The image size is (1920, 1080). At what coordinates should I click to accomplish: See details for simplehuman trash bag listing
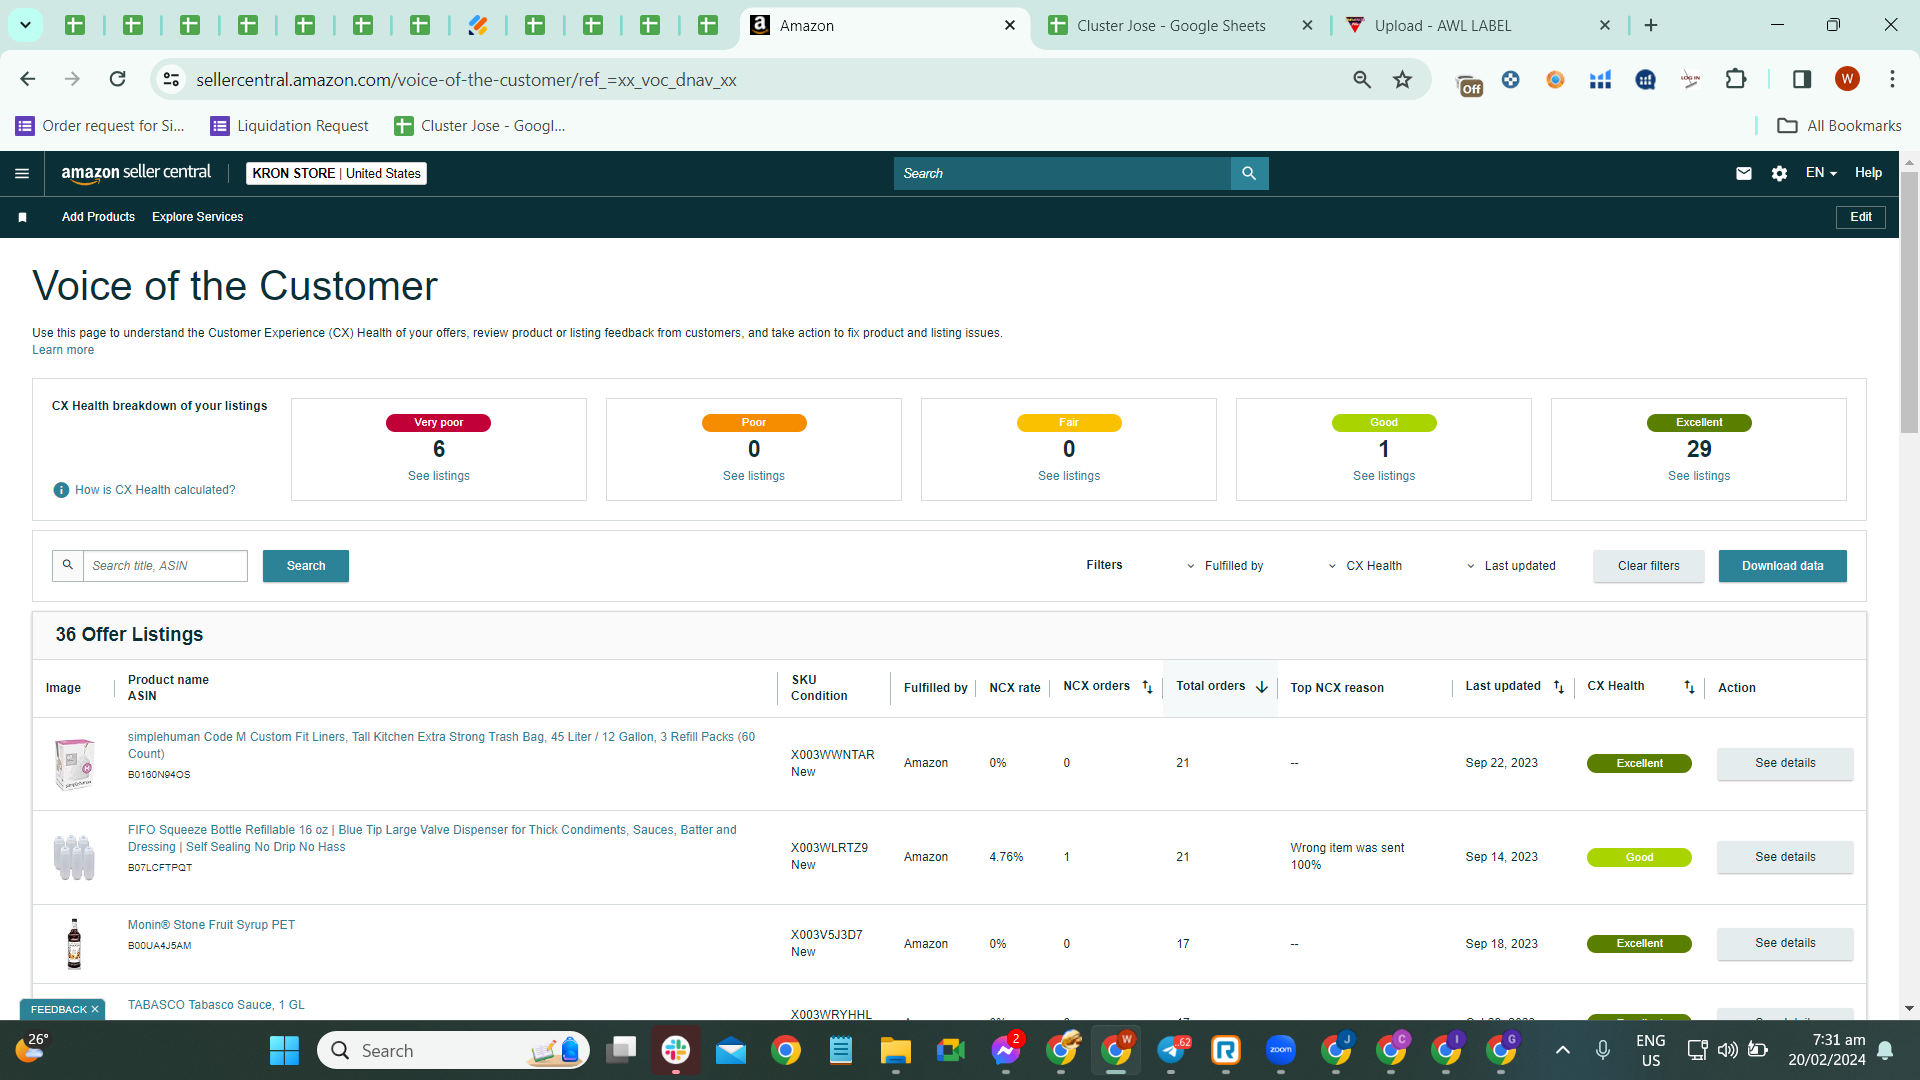(x=1785, y=763)
